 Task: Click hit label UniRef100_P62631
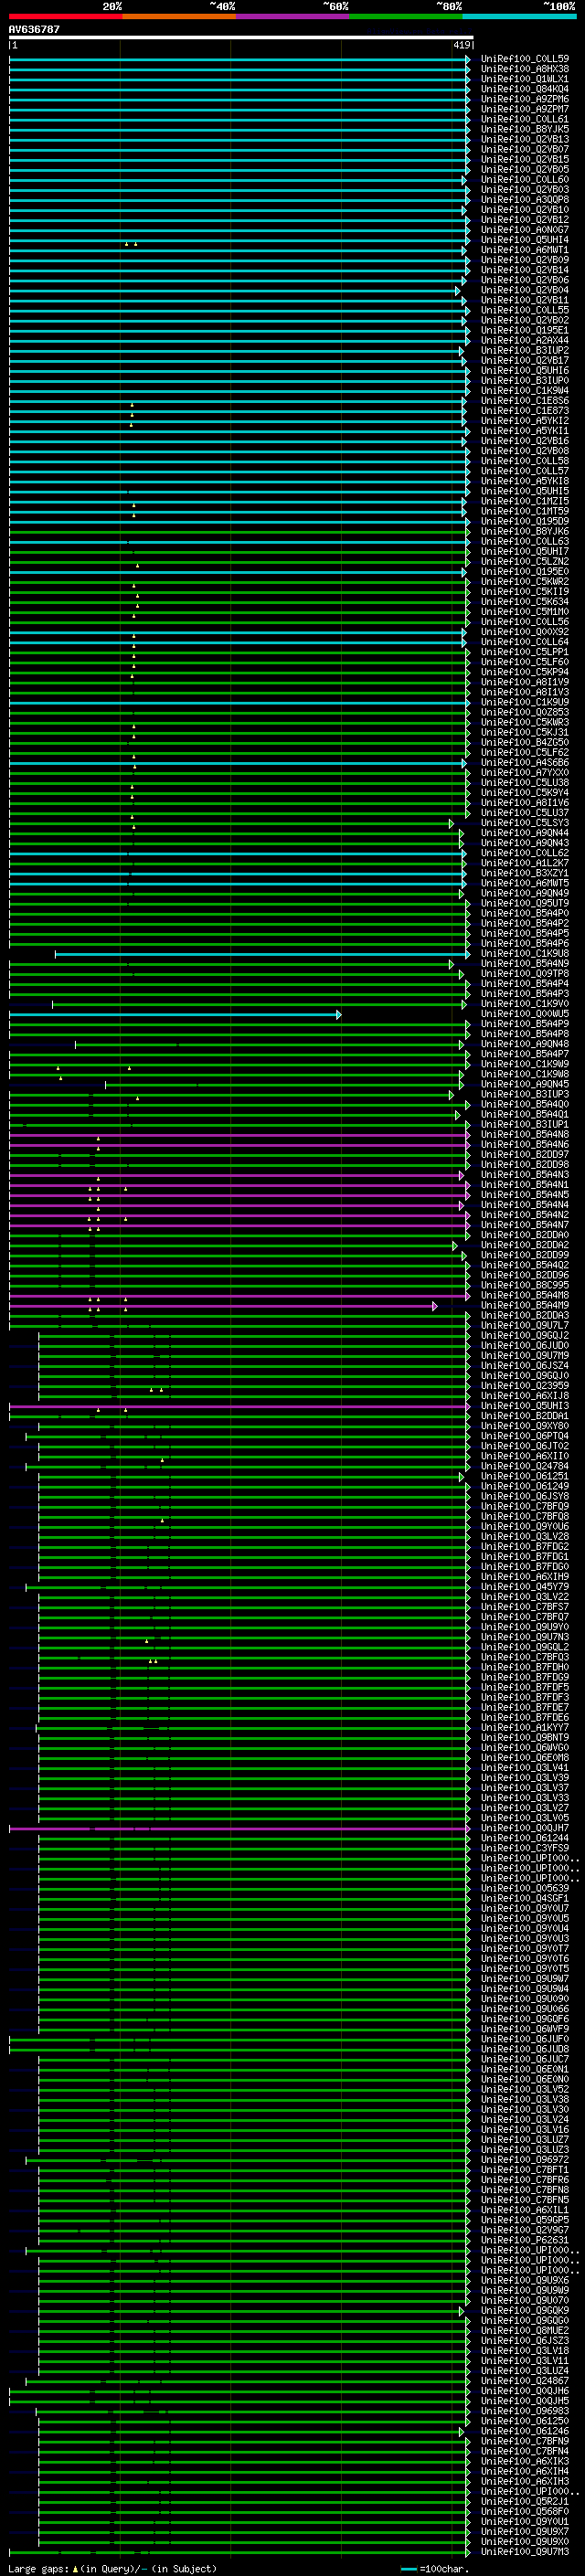pyautogui.click(x=524, y=2240)
